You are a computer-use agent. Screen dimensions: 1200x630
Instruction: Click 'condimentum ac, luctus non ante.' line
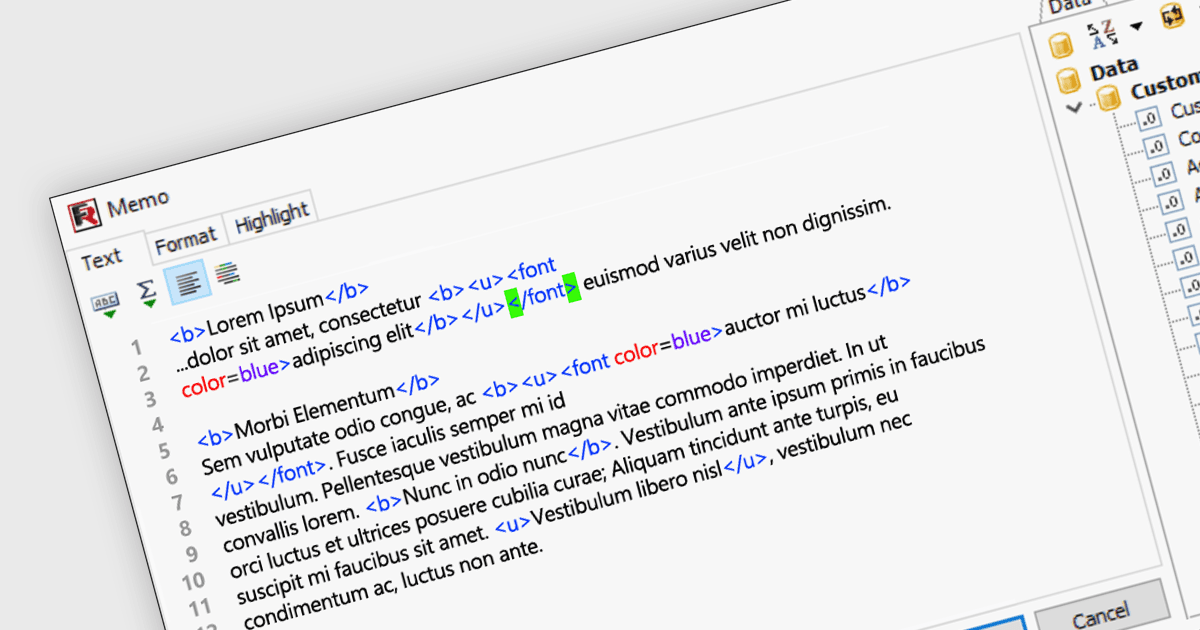pos(392,582)
